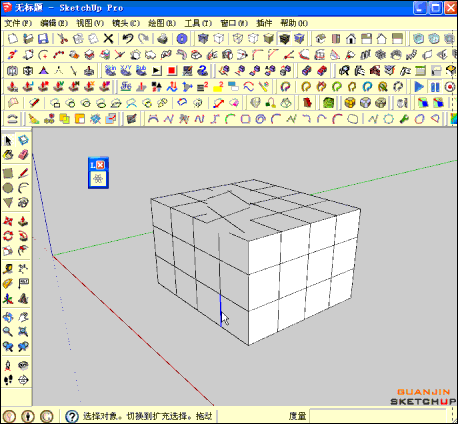Image resolution: width=458 pixels, height=424 pixels.
Task: Click the New file icon
Action: pyautogui.click(x=13, y=39)
